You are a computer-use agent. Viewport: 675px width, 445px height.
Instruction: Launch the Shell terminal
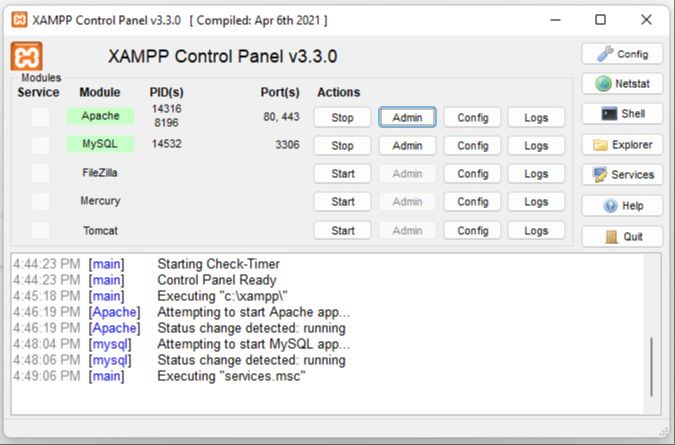coord(622,114)
